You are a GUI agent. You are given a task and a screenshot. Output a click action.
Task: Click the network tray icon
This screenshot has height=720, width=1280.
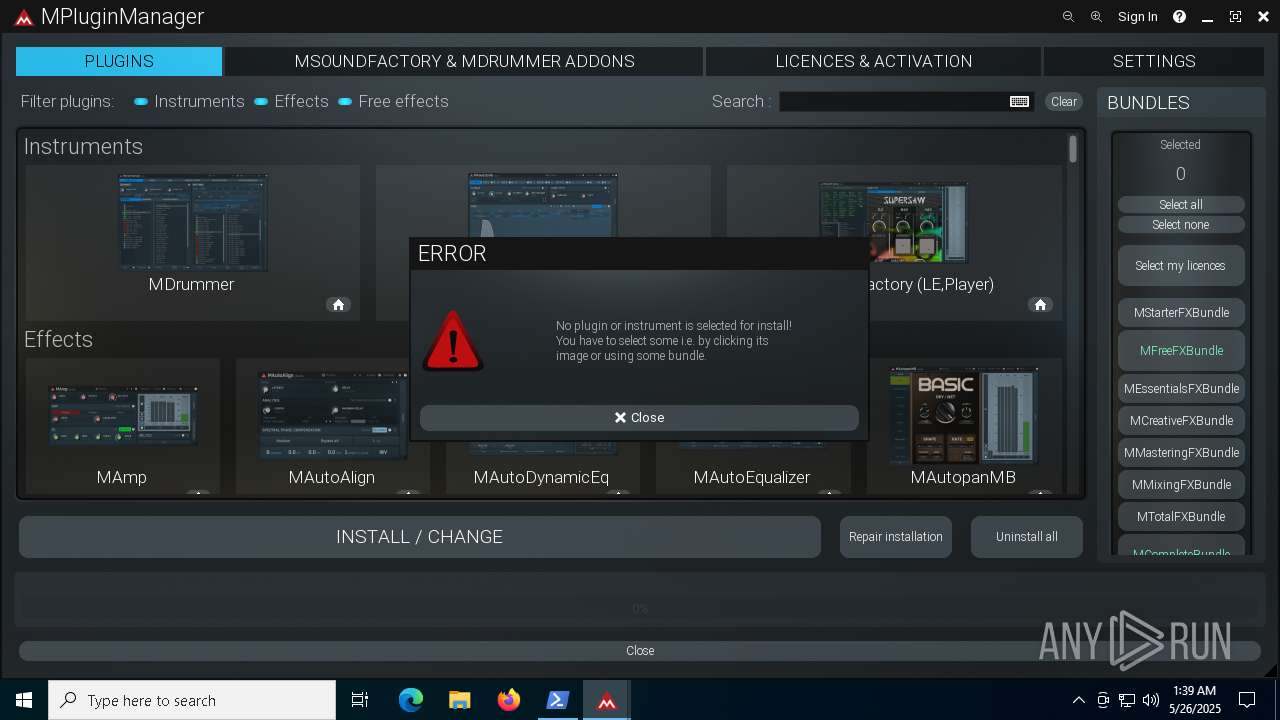click(x=1127, y=700)
